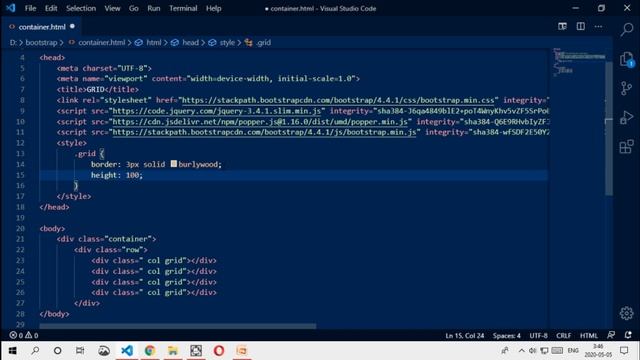Click the div class="row" code line
The width and height of the screenshot is (640, 360).
point(111,249)
